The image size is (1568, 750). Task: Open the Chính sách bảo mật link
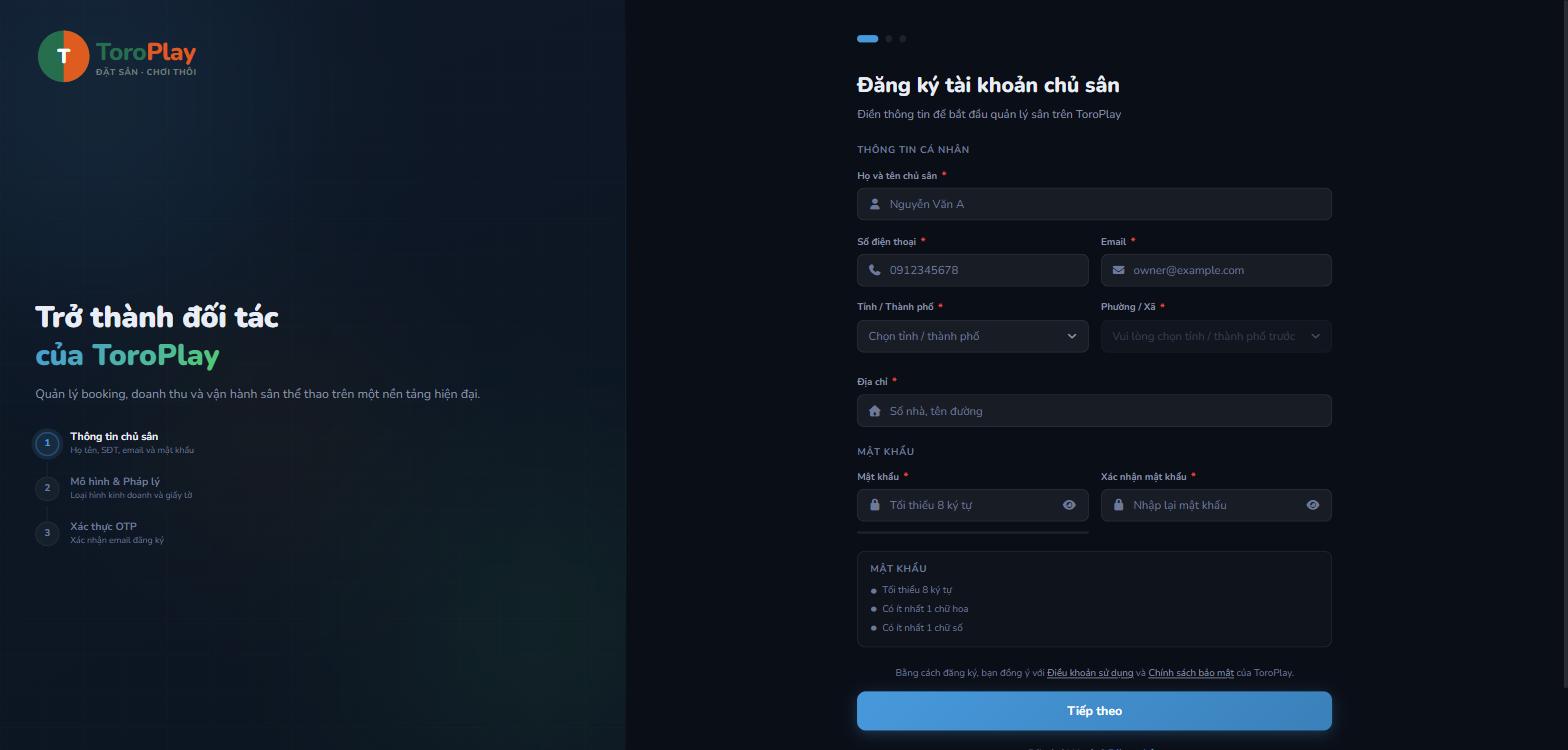tap(1191, 673)
